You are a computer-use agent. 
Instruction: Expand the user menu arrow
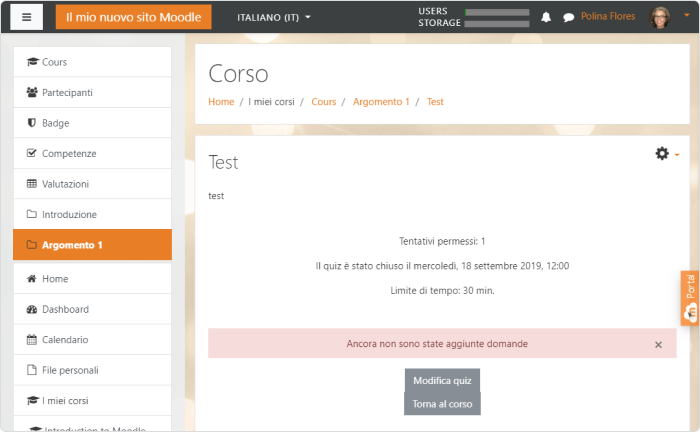[687, 15]
